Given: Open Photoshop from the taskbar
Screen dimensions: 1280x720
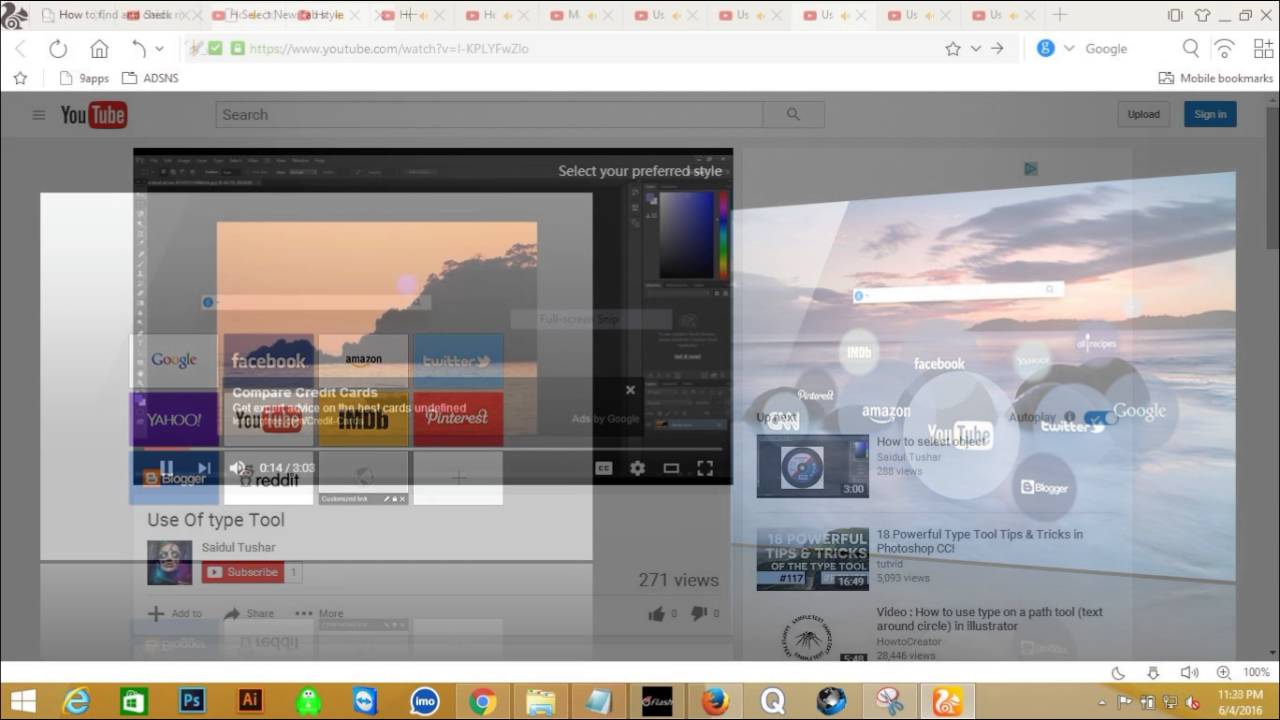Looking at the screenshot, I should [191, 701].
